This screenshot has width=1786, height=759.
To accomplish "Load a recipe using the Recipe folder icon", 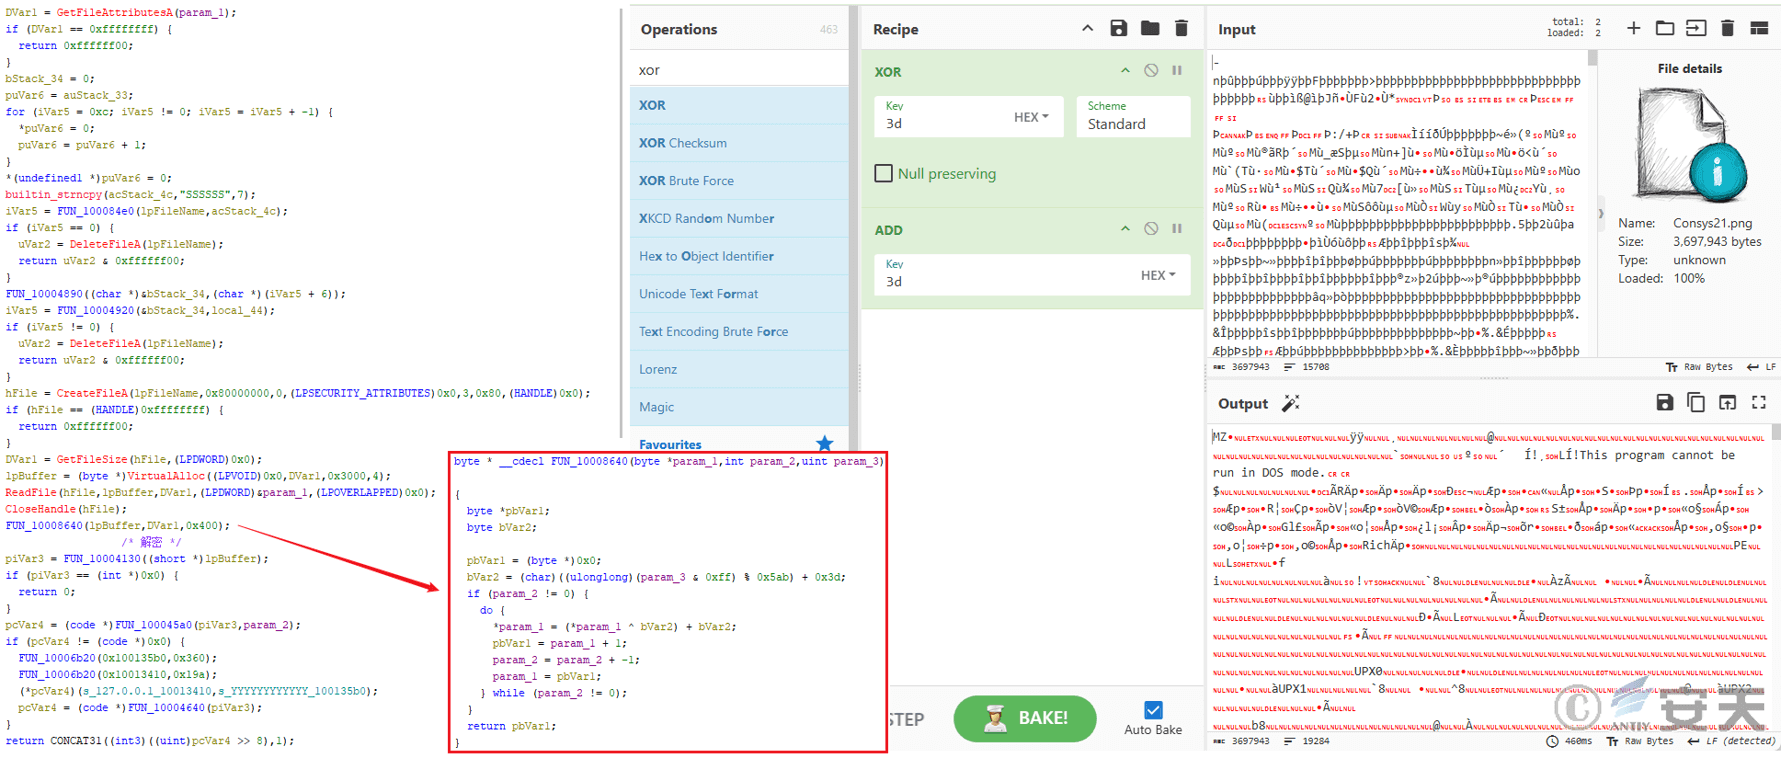I will 1150,29.
